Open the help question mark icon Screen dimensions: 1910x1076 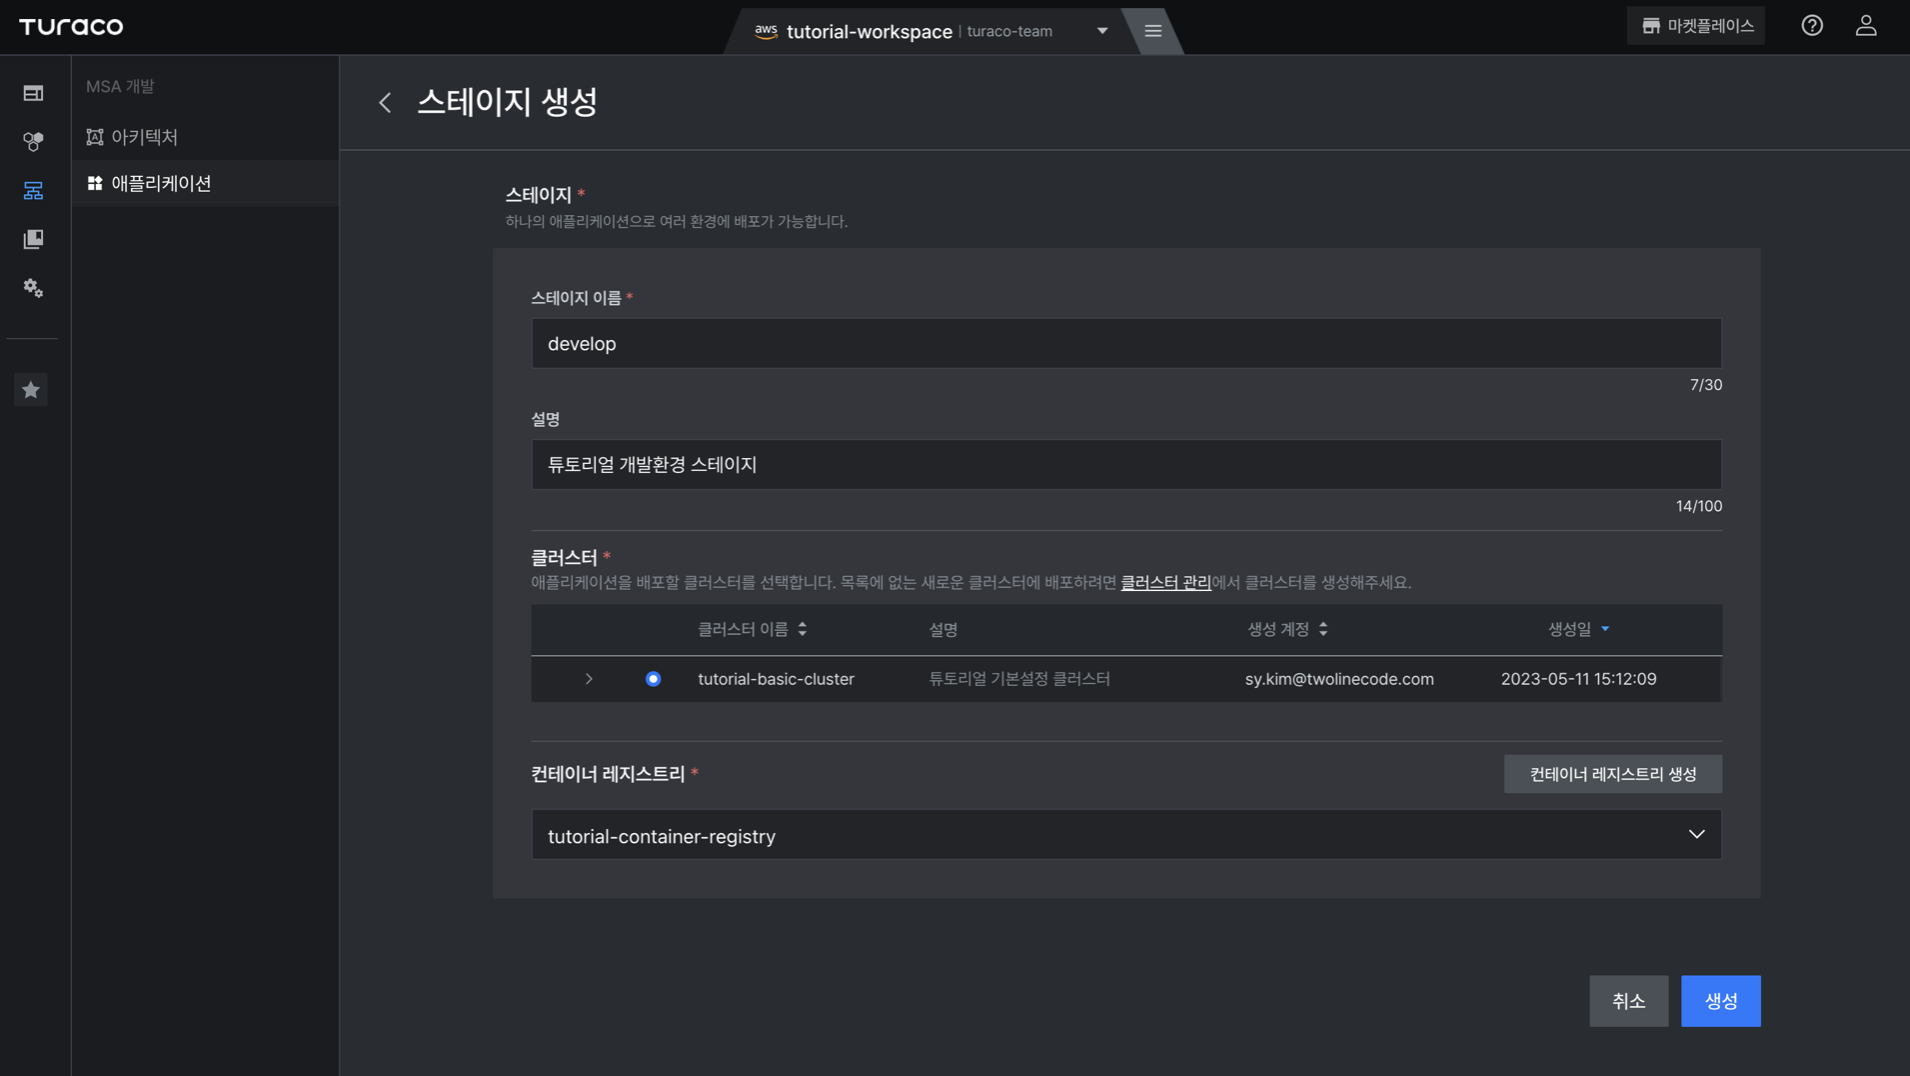(1812, 26)
